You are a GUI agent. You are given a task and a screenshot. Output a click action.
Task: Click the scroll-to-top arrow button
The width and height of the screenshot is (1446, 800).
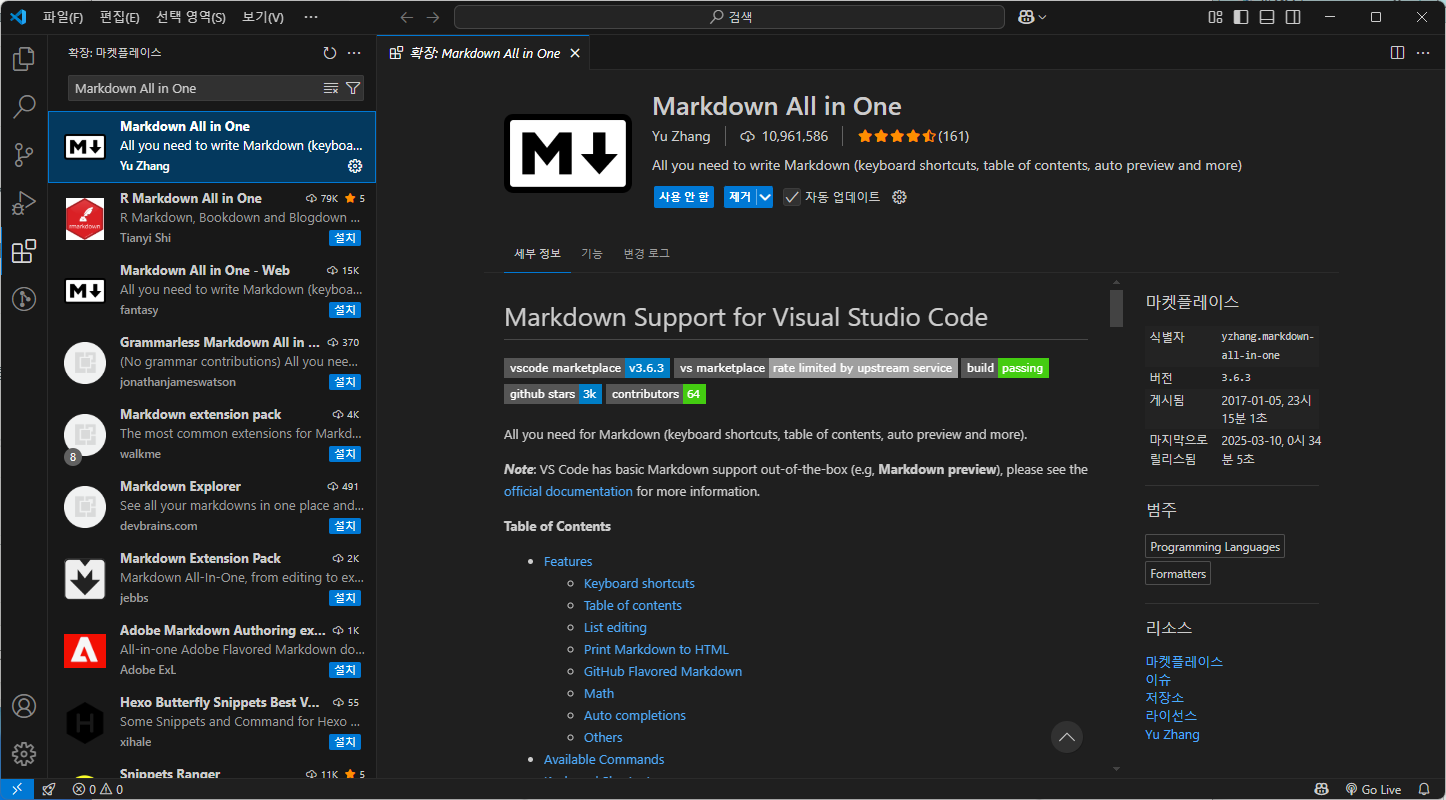pyautogui.click(x=1067, y=737)
